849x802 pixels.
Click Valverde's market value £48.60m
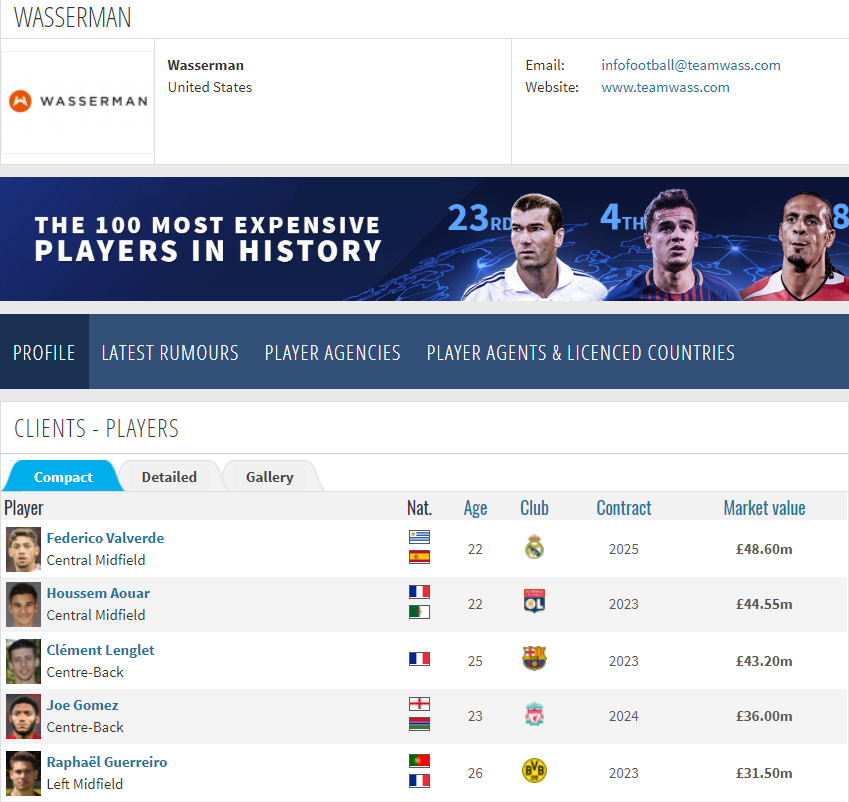764,549
